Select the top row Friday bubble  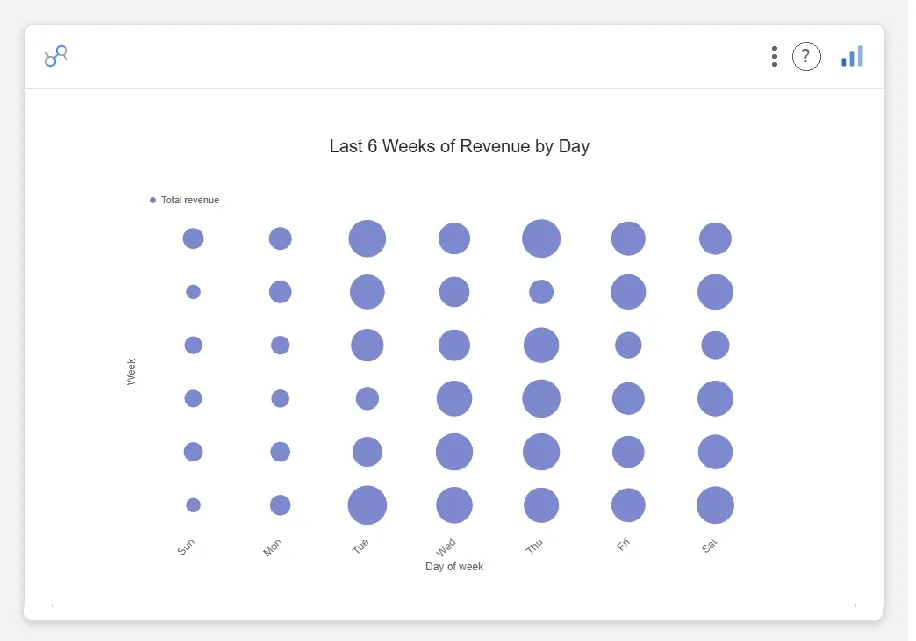click(628, 238)
